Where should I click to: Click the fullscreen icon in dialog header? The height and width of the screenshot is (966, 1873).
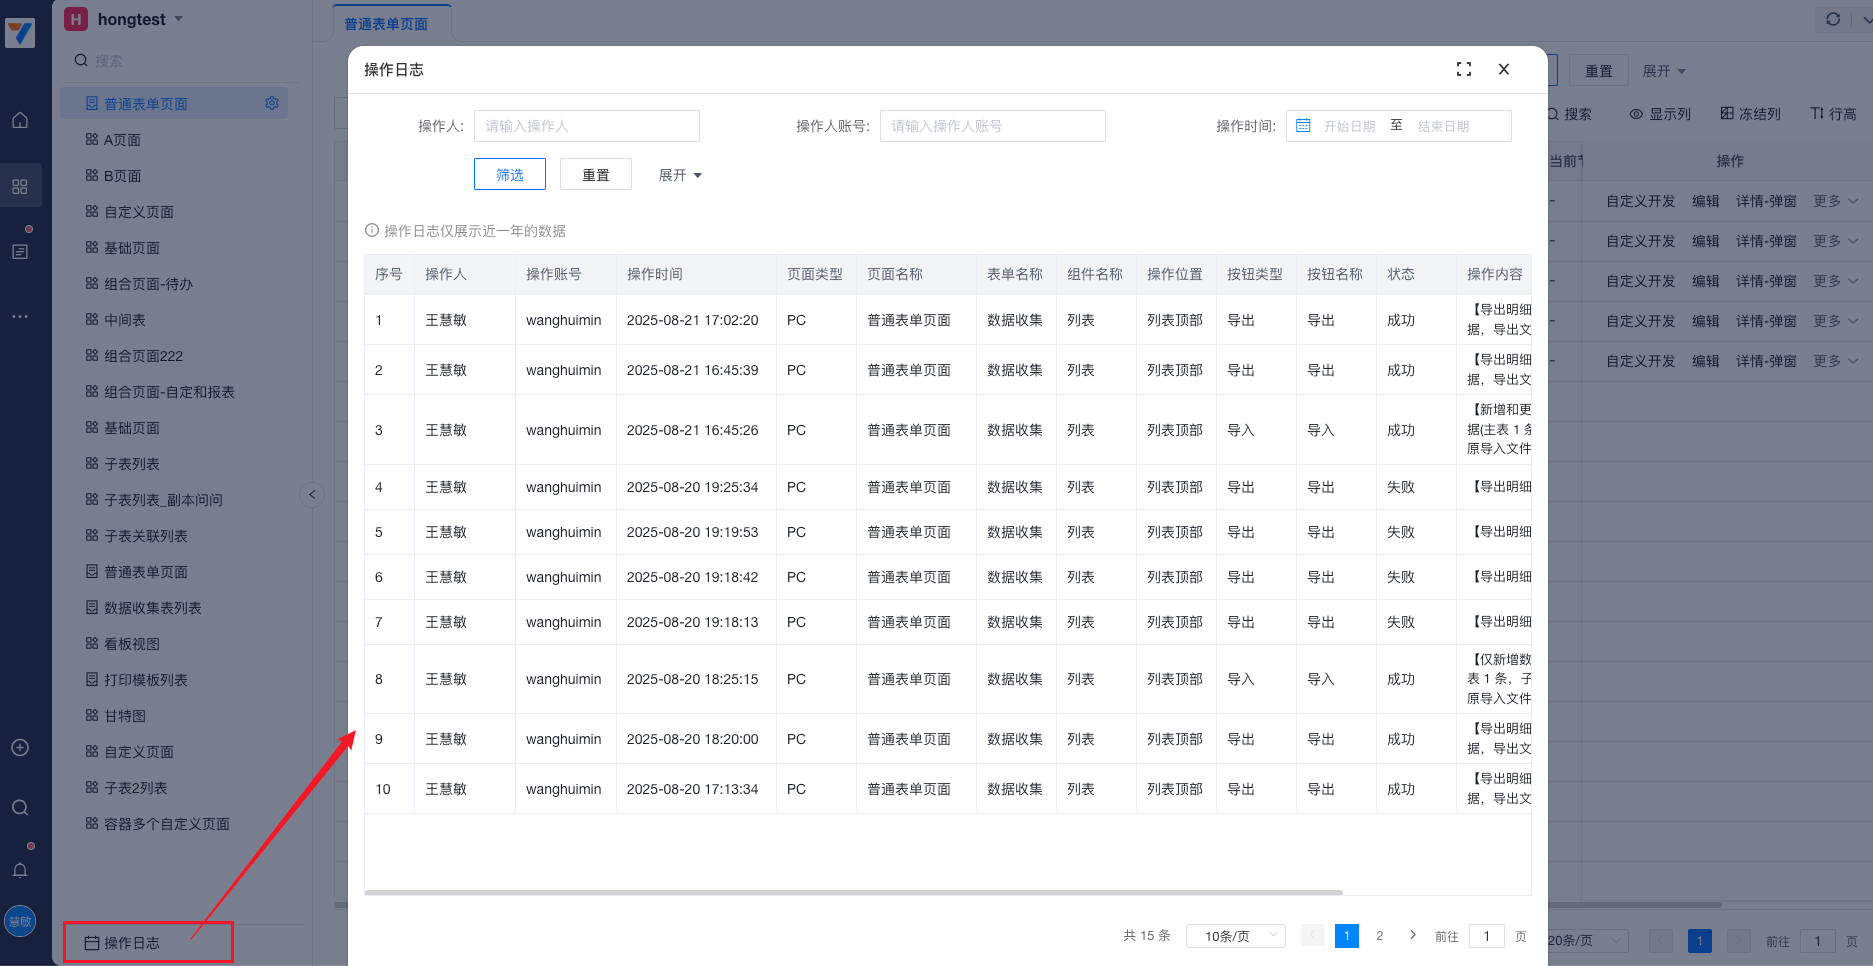(x=1464, y=69)
